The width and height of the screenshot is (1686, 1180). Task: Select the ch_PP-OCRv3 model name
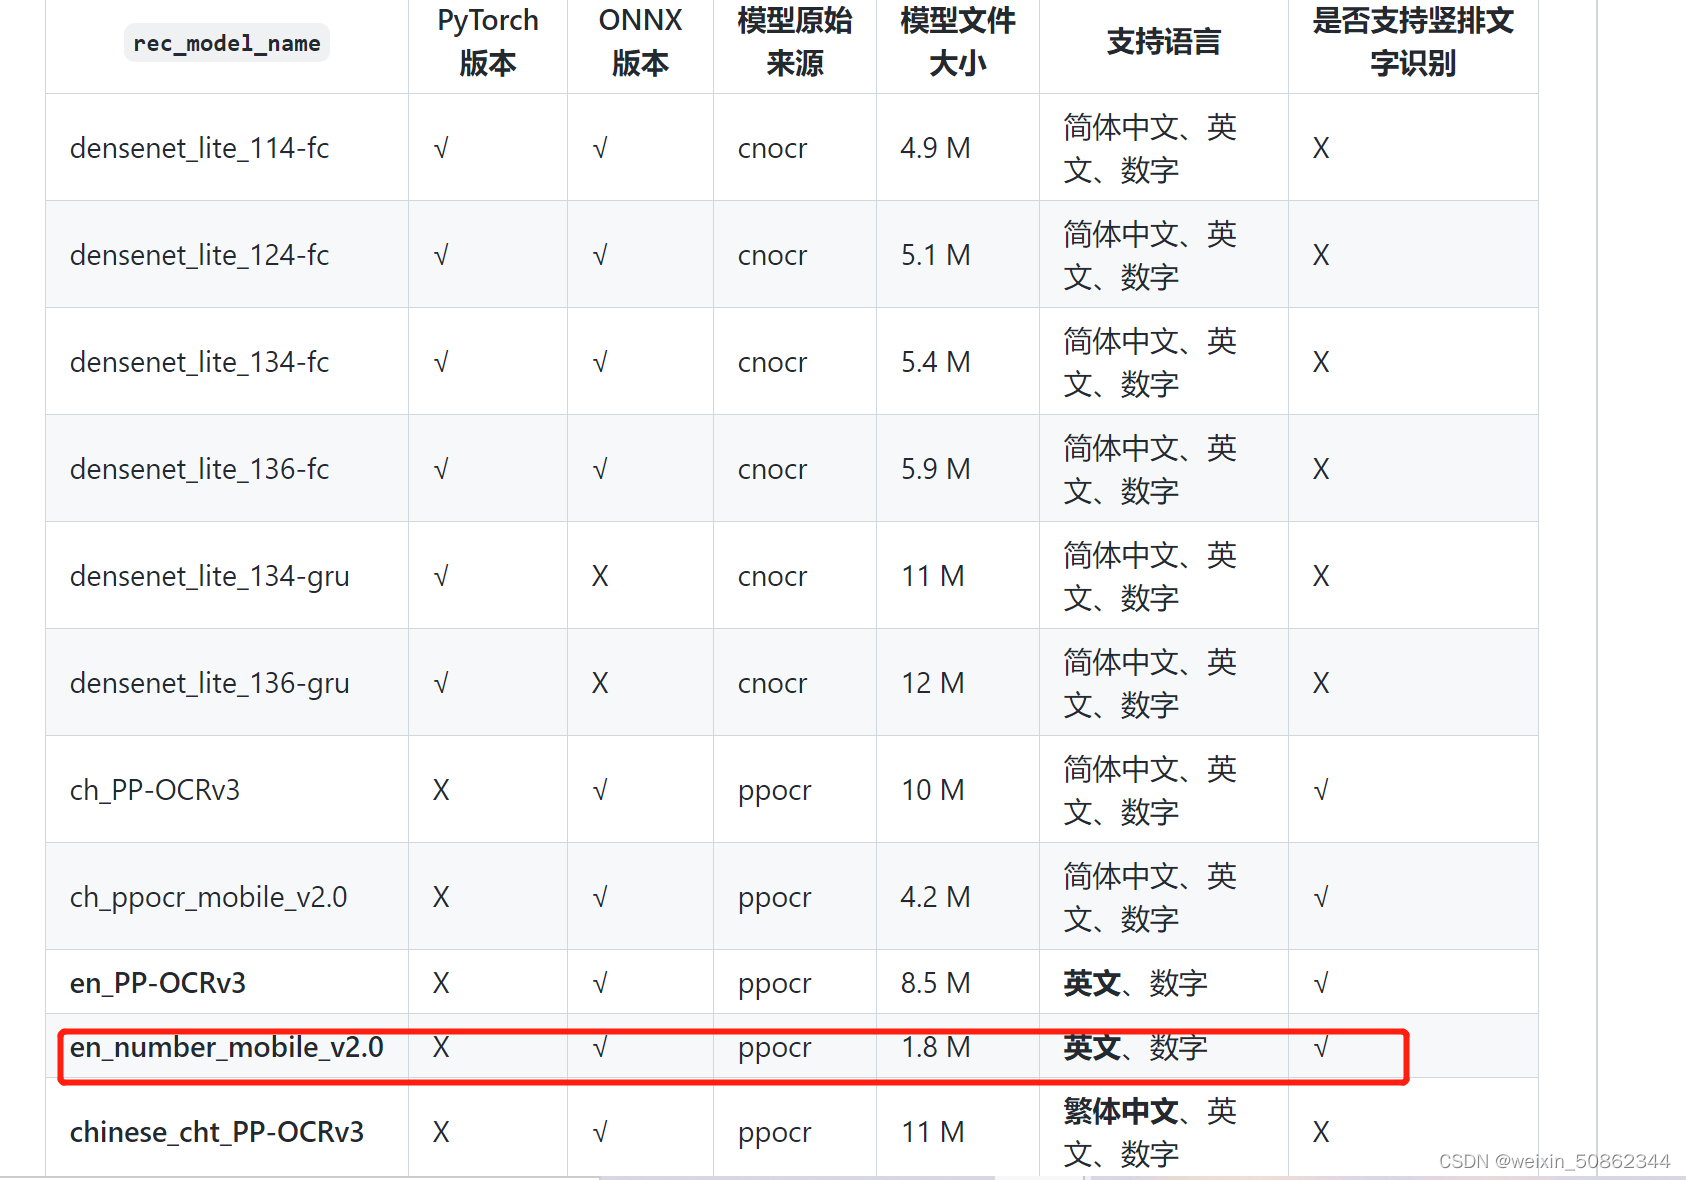[x=155, y=790]
